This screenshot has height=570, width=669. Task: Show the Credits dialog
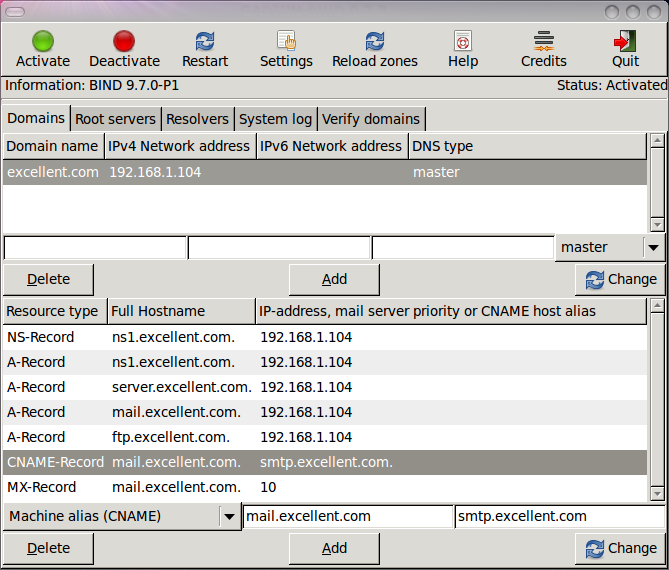(544, 49)
